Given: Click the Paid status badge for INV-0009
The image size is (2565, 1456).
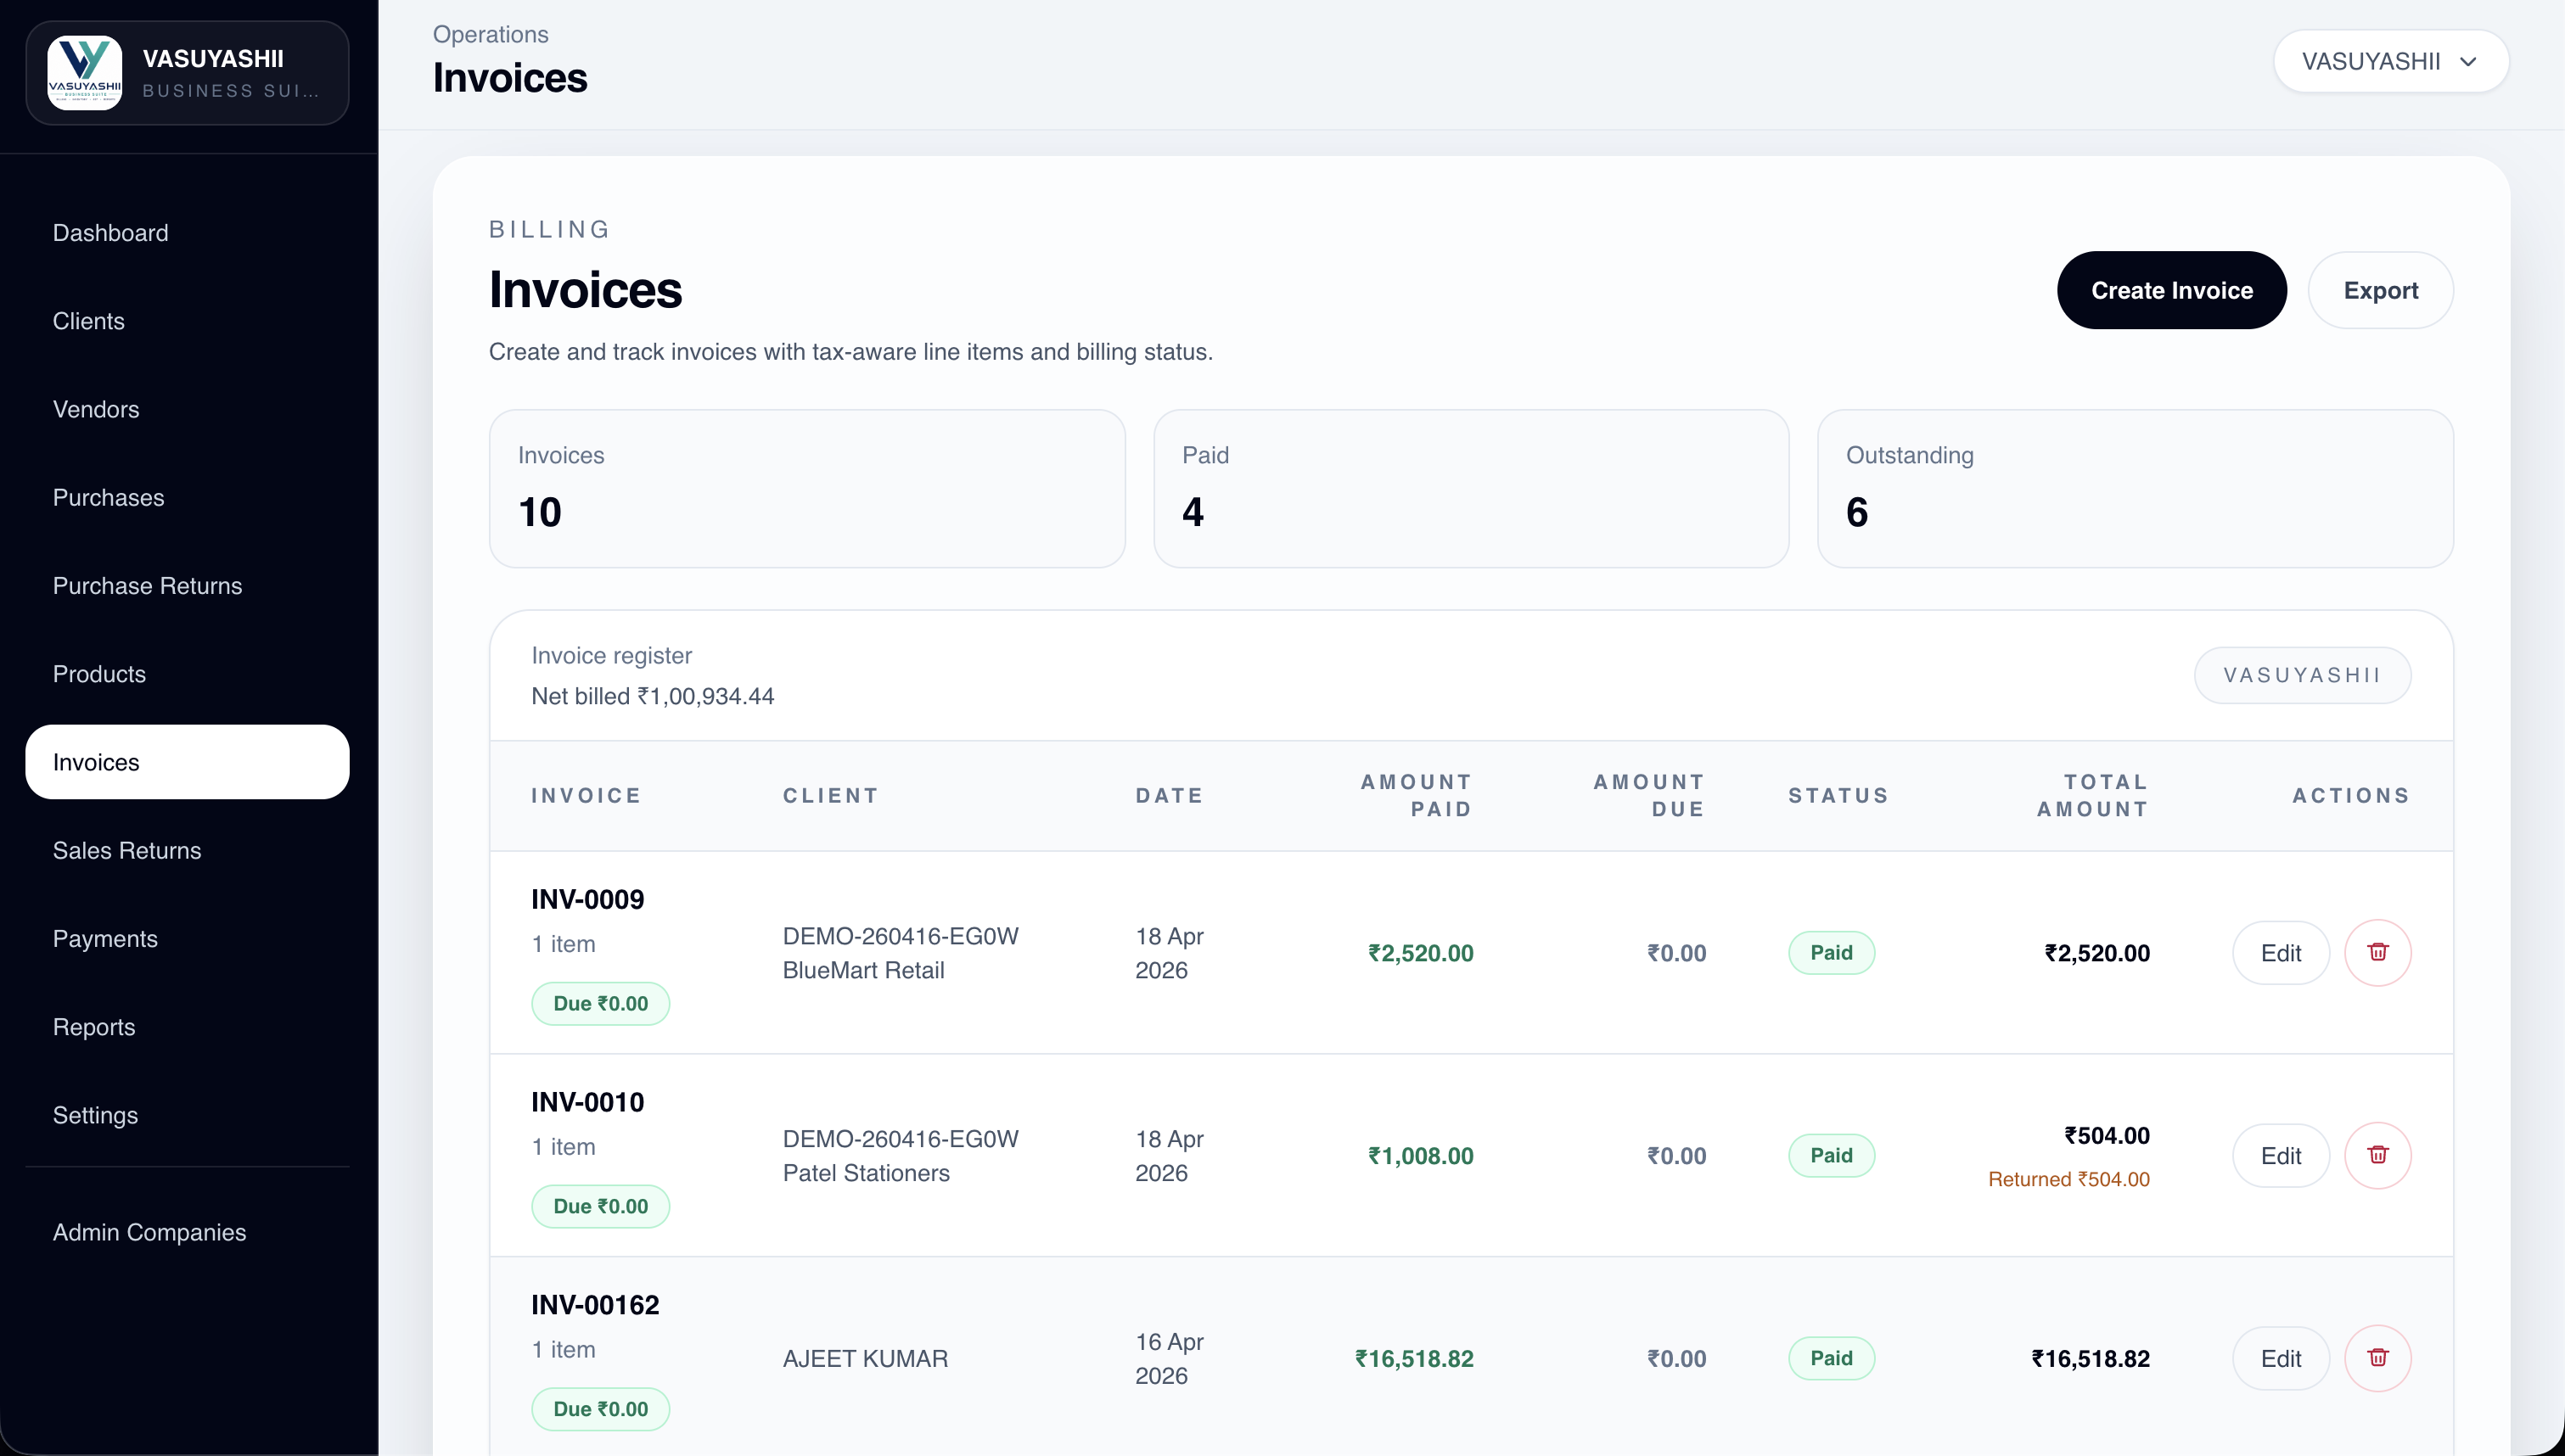Looking at the screenshot, I should [x=1831, y=953].
